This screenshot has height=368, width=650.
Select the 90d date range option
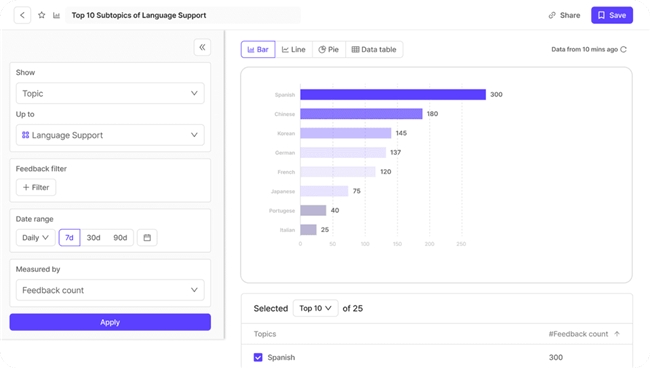click(120, 237)
